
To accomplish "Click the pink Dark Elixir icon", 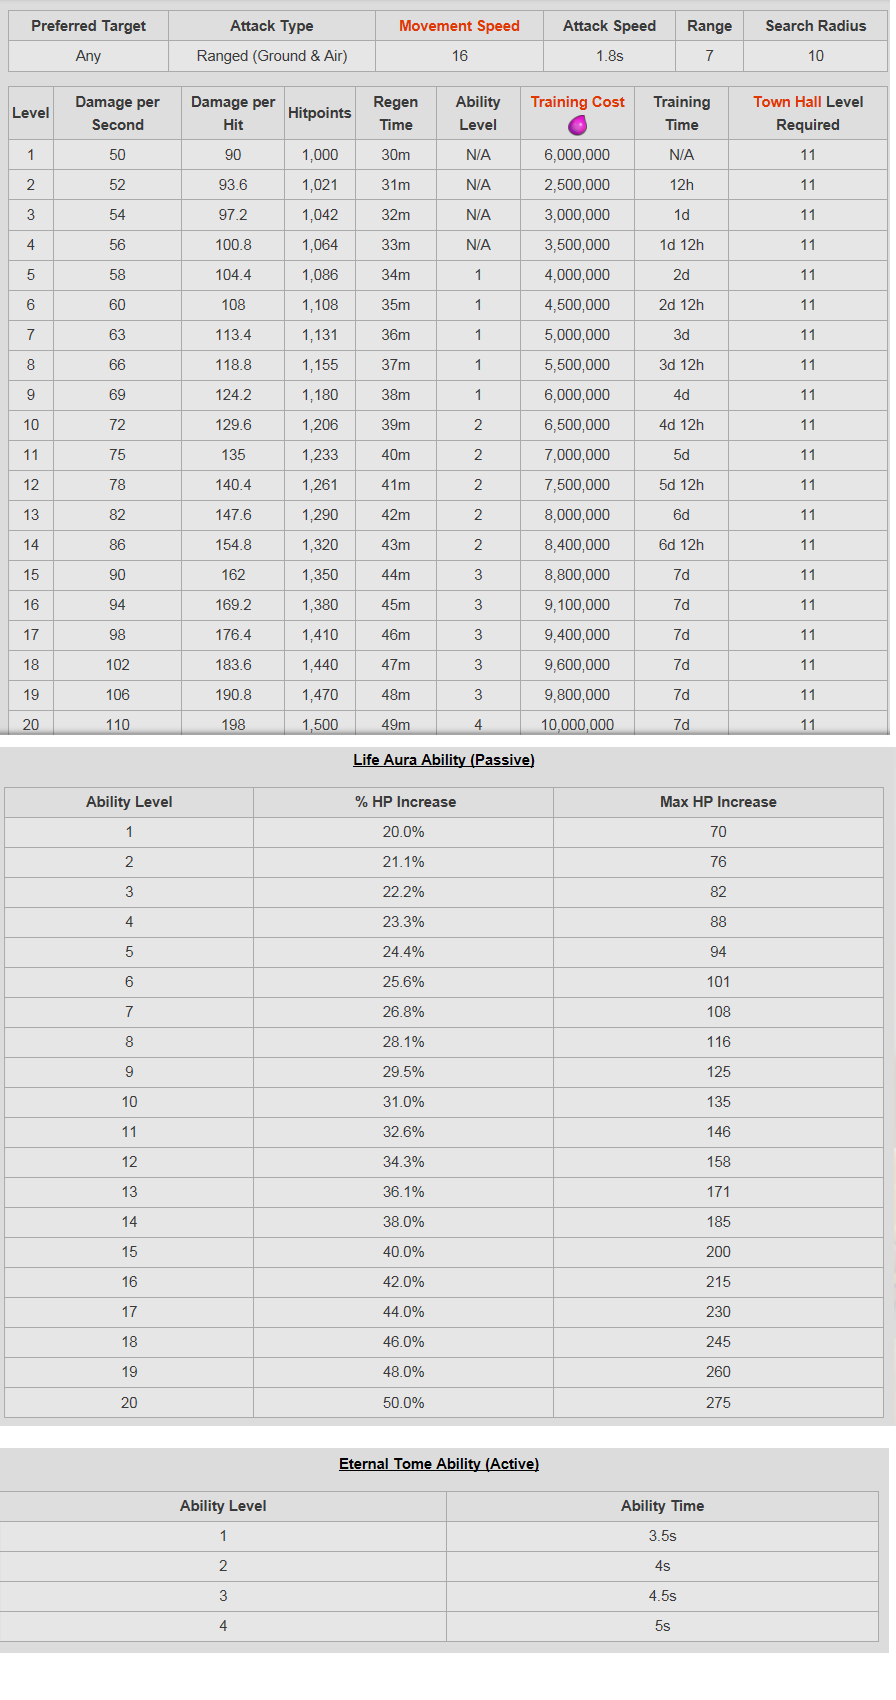I will click(577, 125).
